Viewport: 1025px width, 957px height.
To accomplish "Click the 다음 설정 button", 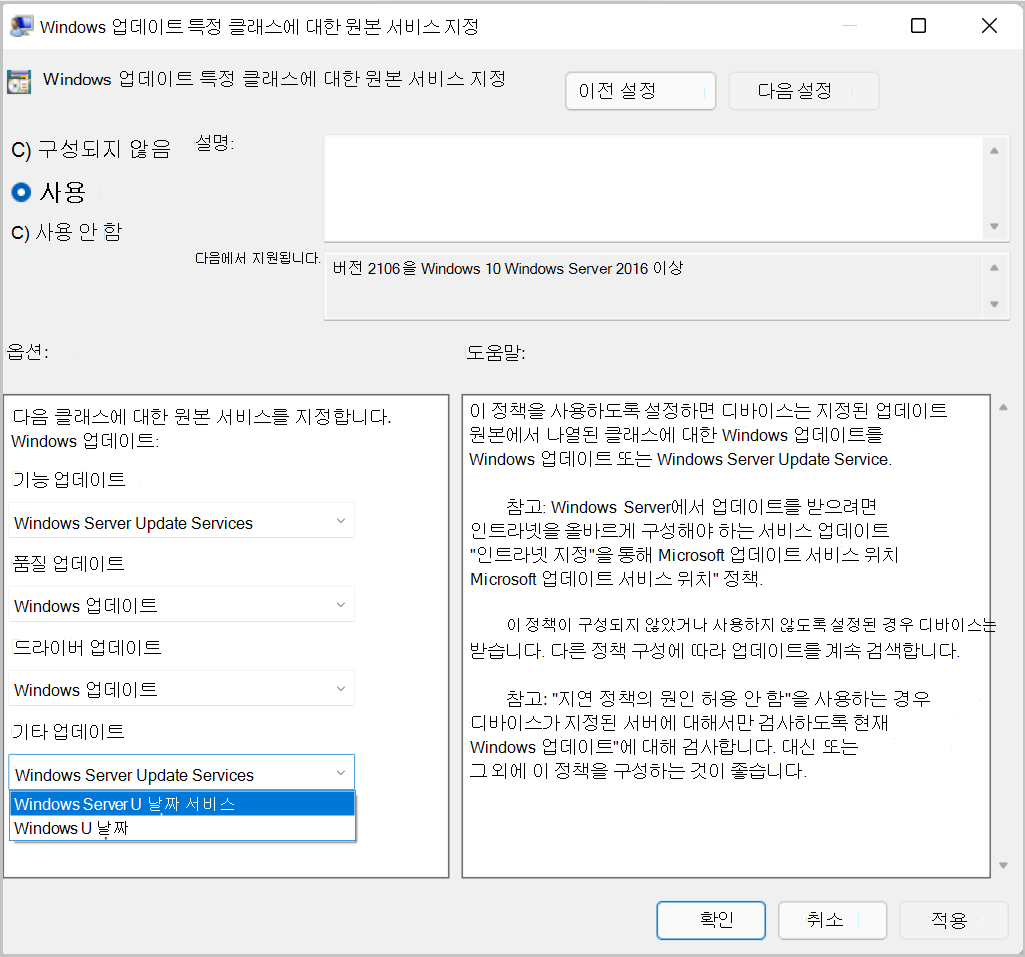I will pos(803,90).
